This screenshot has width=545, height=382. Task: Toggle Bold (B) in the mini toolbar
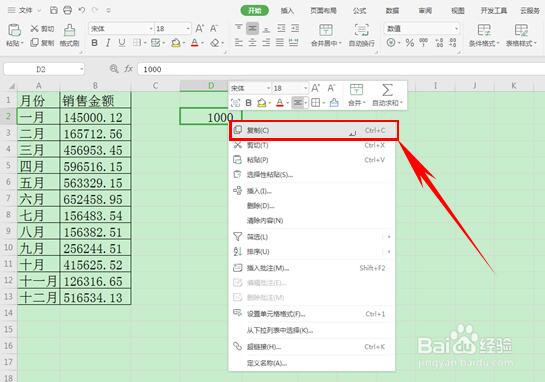point(249,103)
